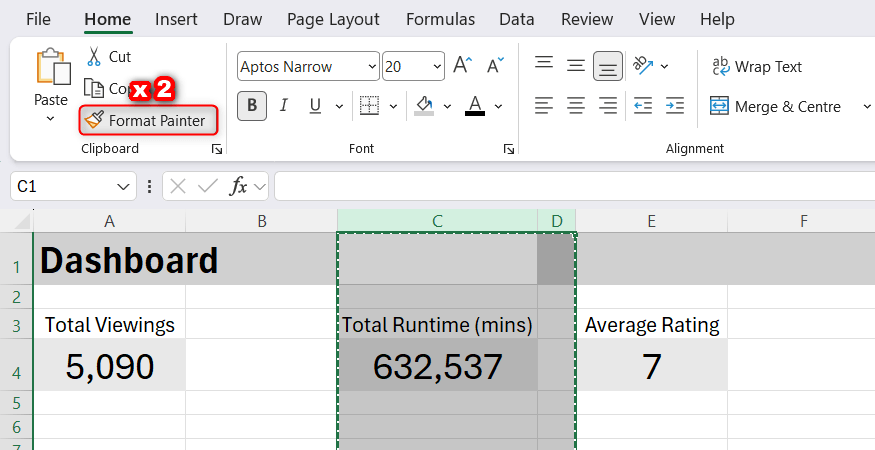
Task: Toggle Underline formatting
Action: click(x=315, y=106)
